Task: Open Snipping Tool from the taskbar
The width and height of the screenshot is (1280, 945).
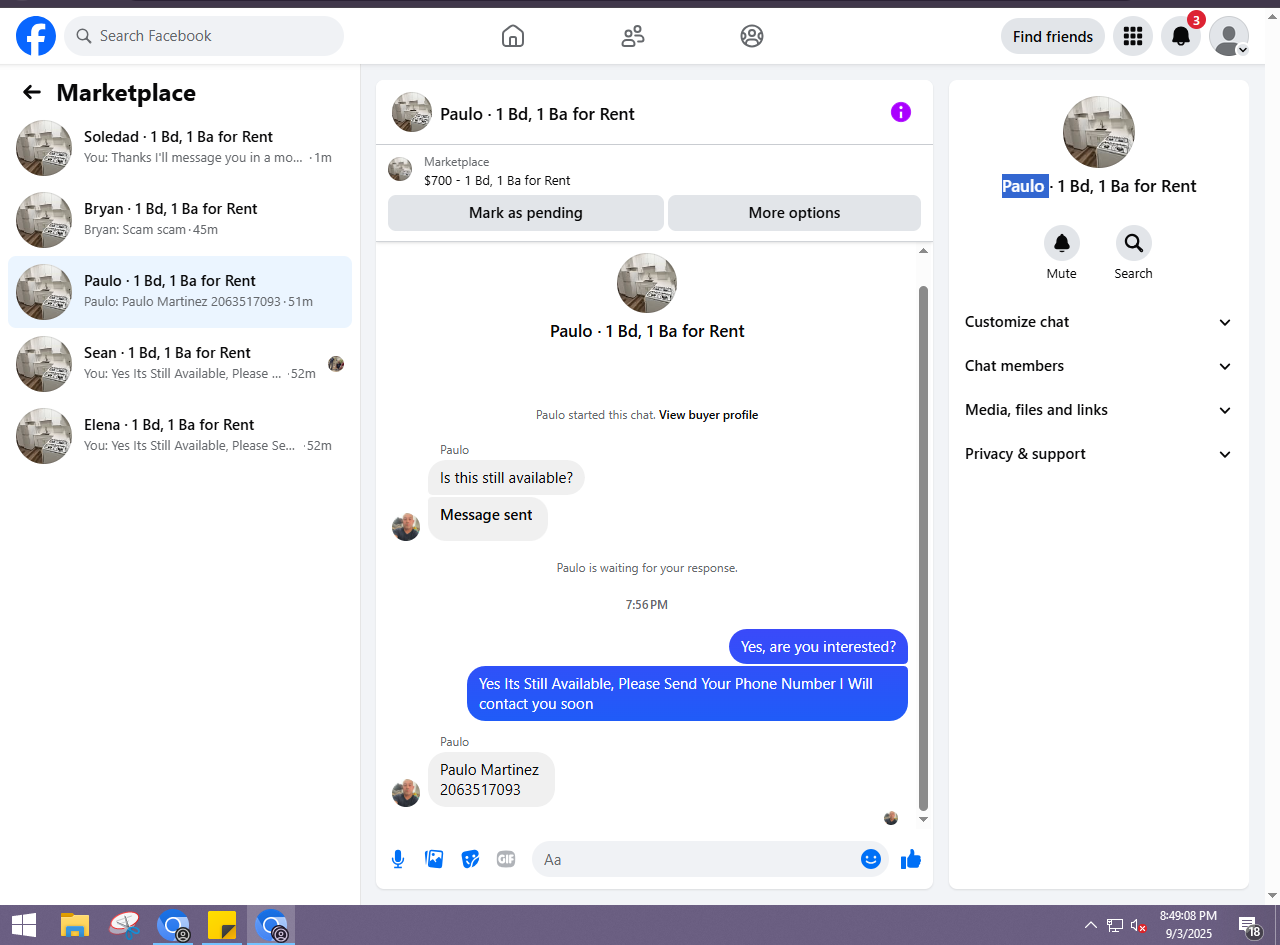Action: 125,925
